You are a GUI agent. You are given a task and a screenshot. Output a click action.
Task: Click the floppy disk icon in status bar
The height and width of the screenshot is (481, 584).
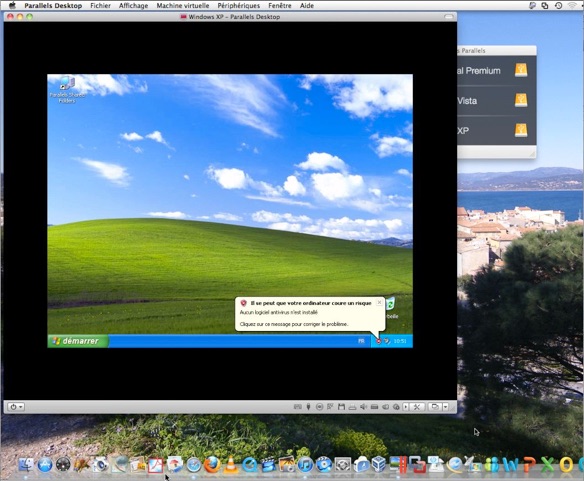(x=341, y=407)
